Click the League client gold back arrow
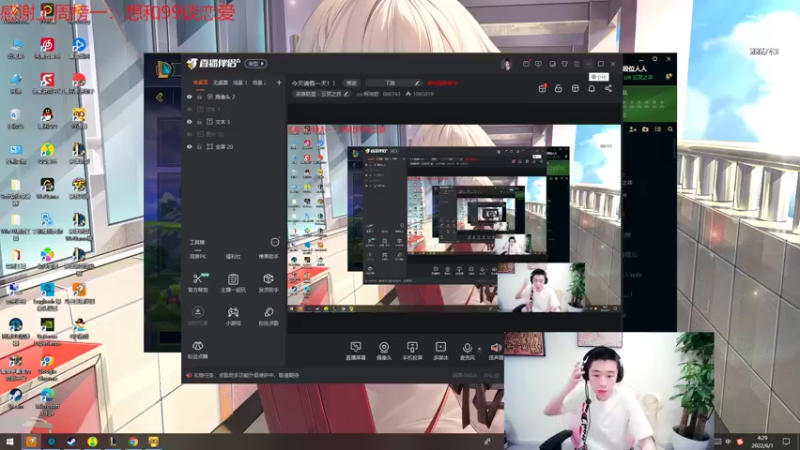This screenshot has height=450, width=800. click(x=160, y=97)
